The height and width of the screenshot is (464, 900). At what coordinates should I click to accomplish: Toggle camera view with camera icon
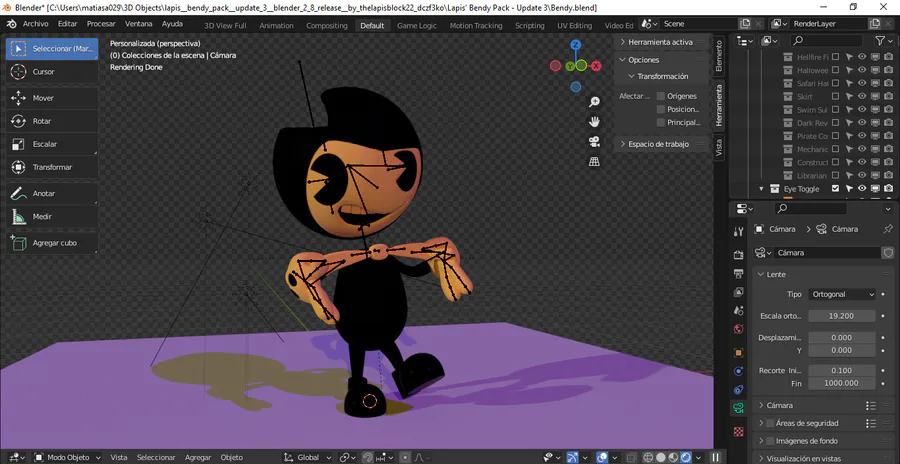(595, 142)
